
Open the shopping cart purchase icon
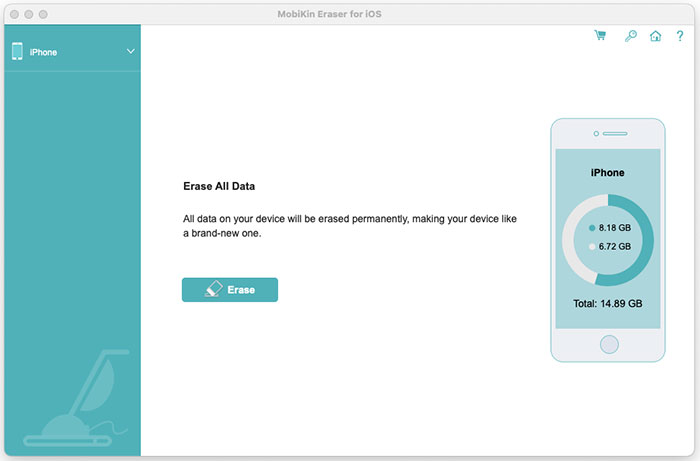tap(600, 36)
